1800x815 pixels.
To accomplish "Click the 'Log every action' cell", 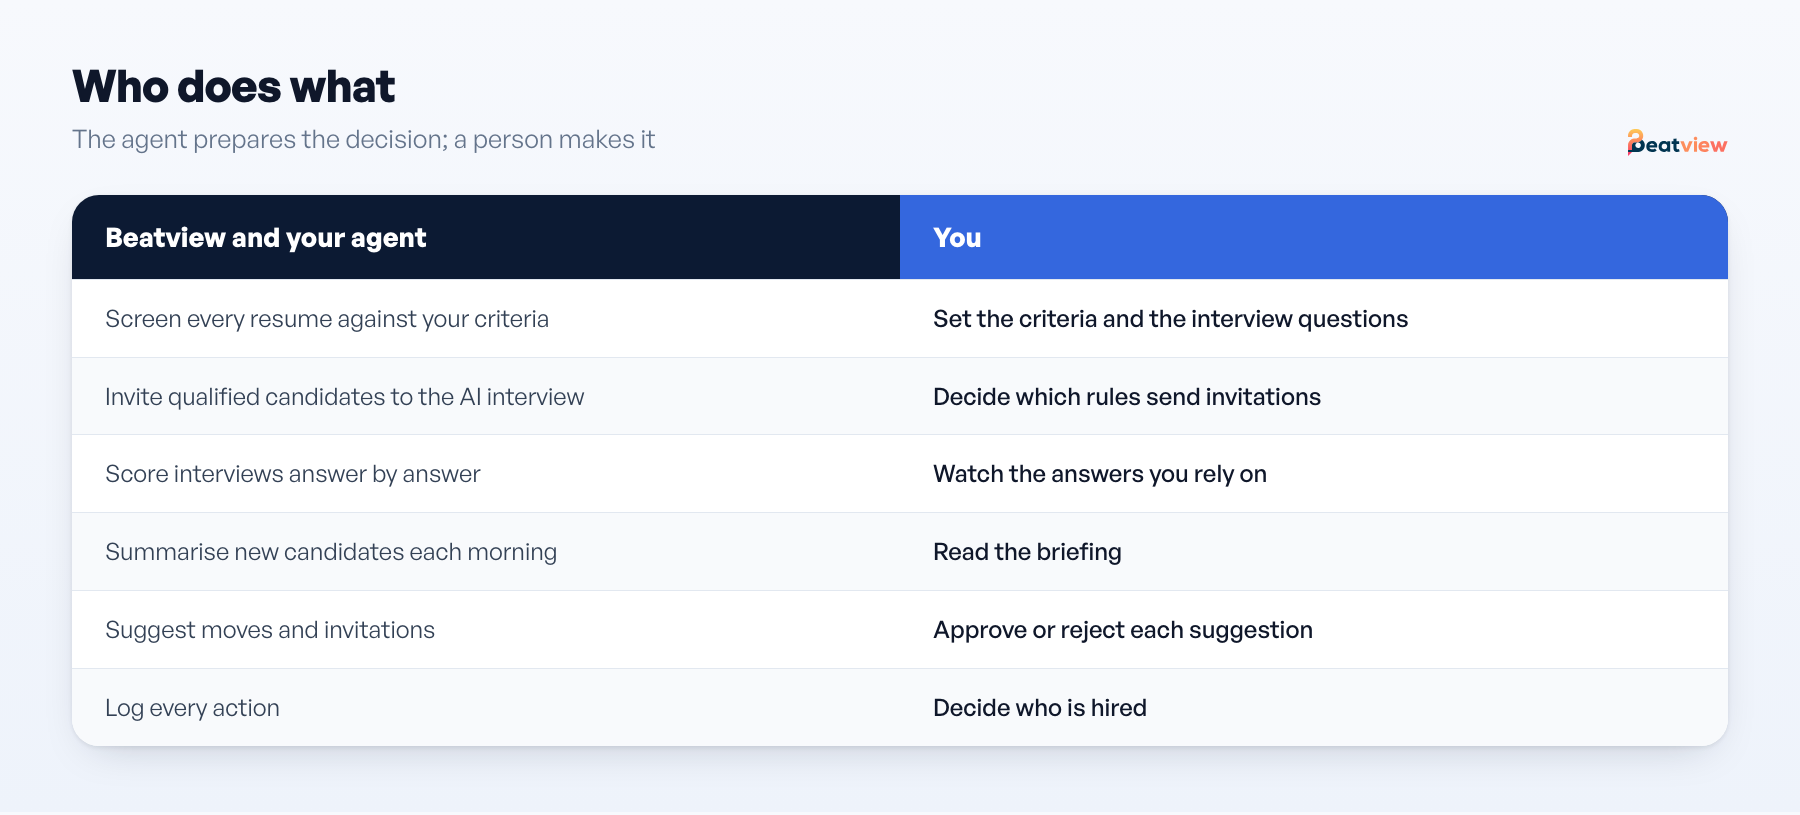I will pos(486,708).
